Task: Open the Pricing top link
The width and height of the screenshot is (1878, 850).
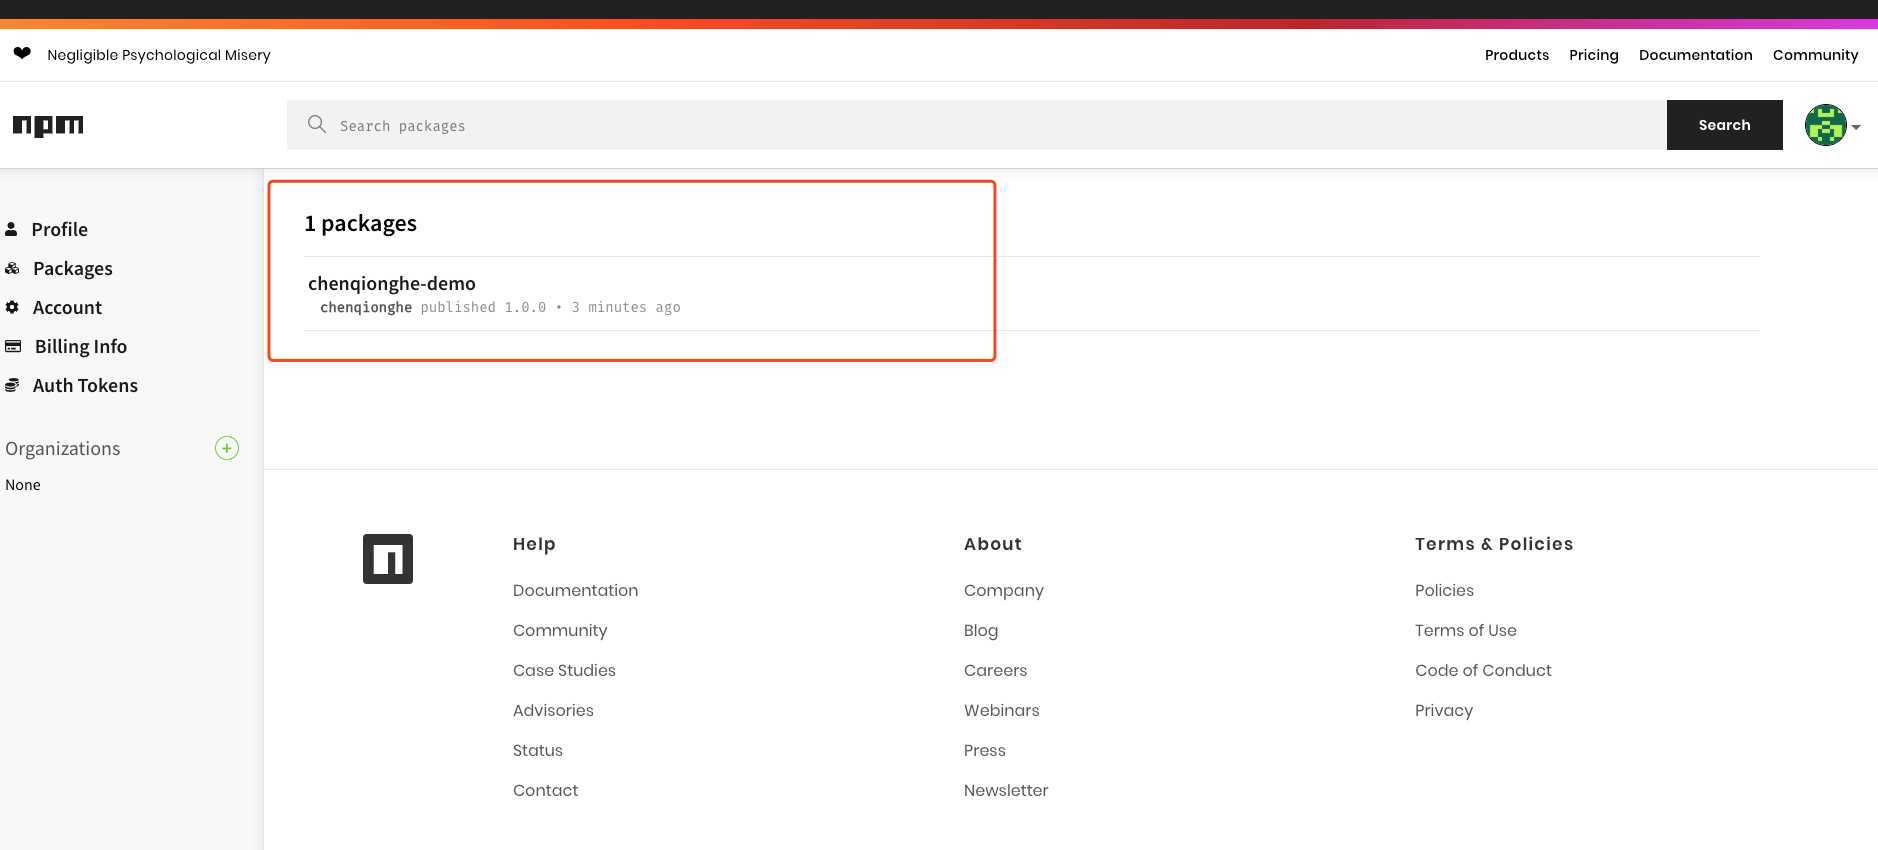Action: [x=1594, y=55]
